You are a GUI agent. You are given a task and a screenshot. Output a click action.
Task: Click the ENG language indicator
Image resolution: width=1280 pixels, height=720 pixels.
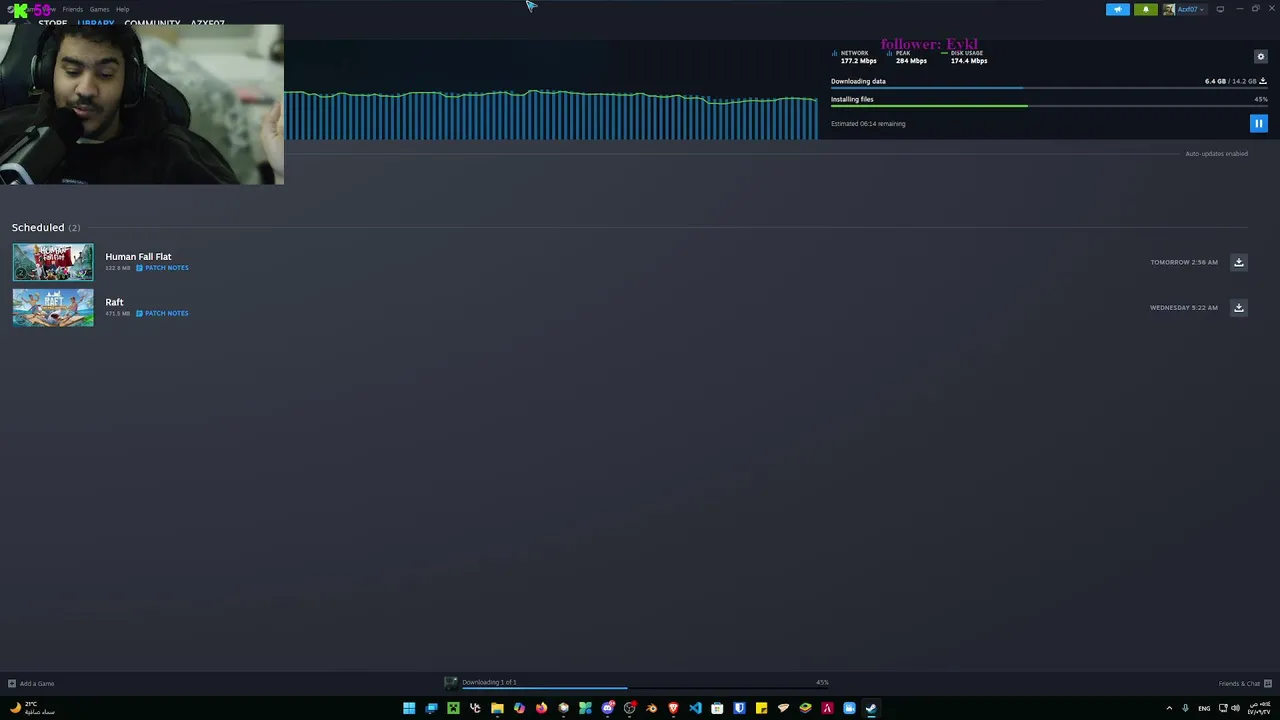click(x=1204, y=708)
